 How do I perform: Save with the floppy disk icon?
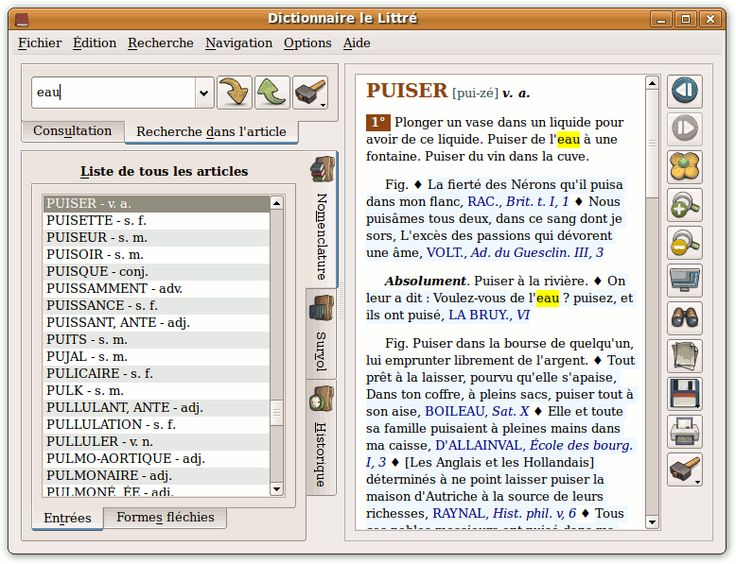point(685,394)
